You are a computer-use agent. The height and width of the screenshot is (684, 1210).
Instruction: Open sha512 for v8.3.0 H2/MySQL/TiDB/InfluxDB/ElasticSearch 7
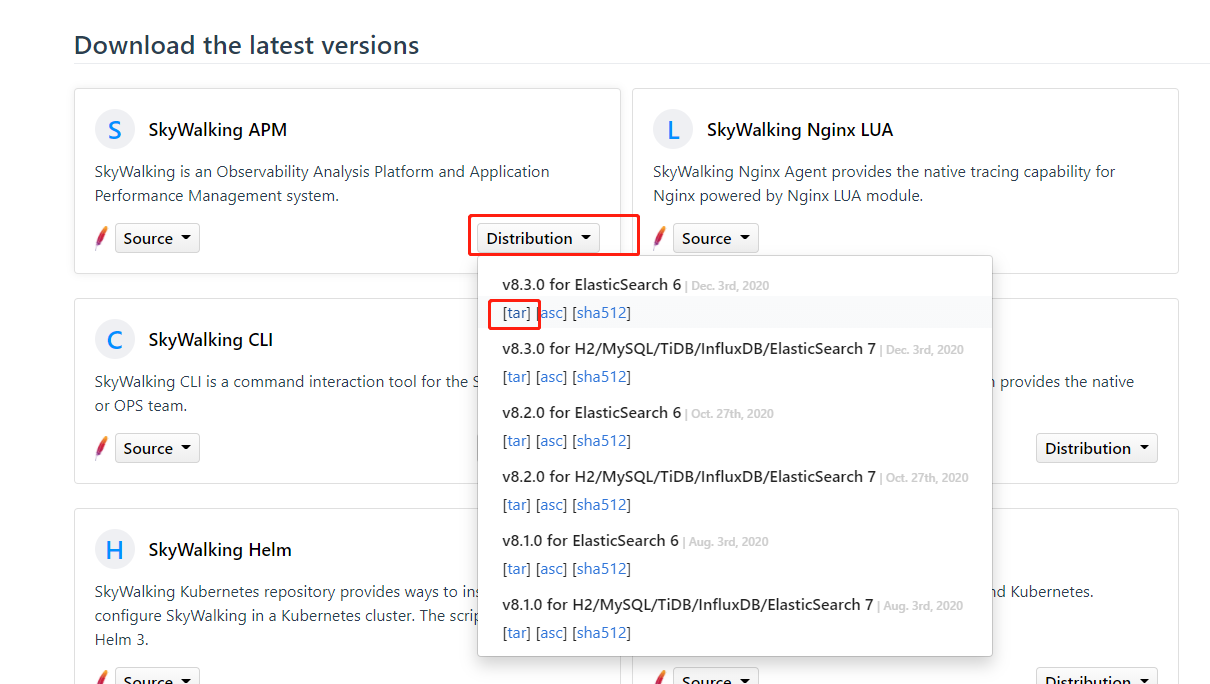pyautogui.click(x=601, y=377)
